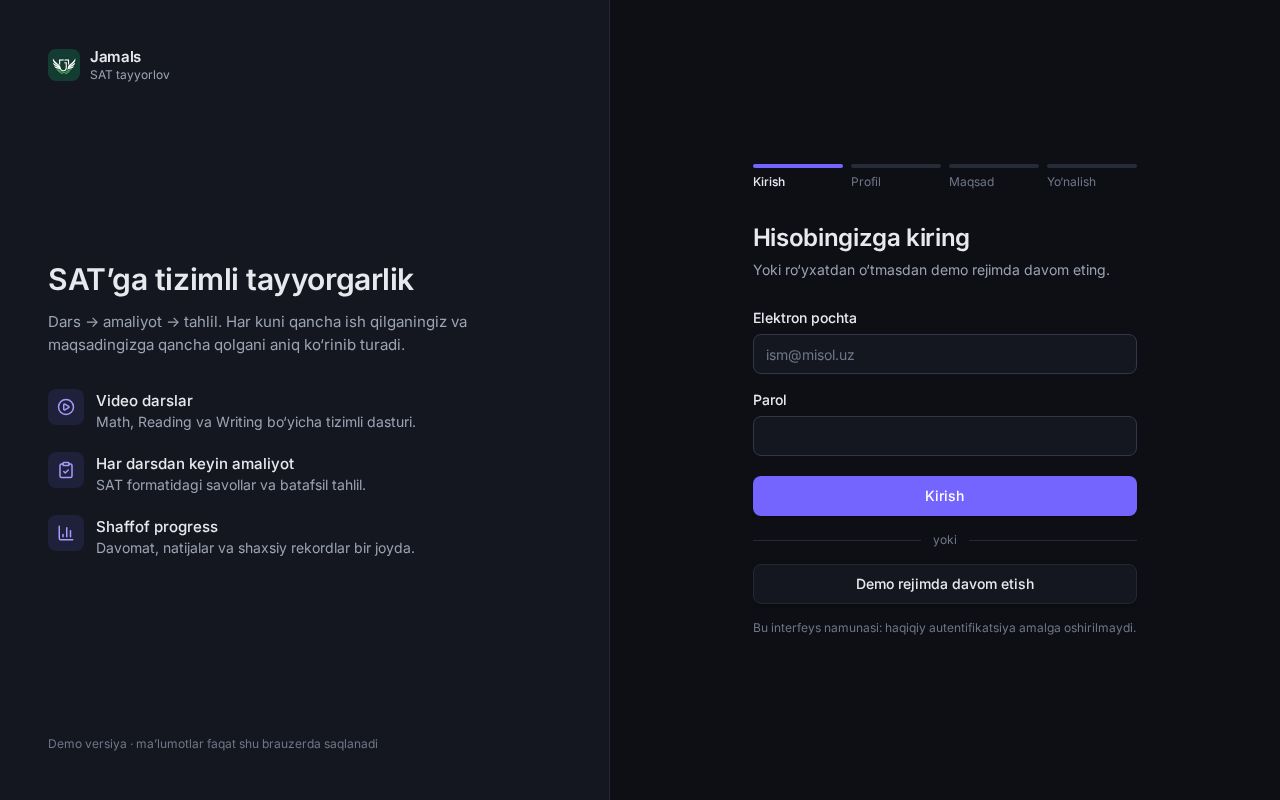Click the yoki divider text
Viewport: 1280px width, 800px height.
click(945, 540)
